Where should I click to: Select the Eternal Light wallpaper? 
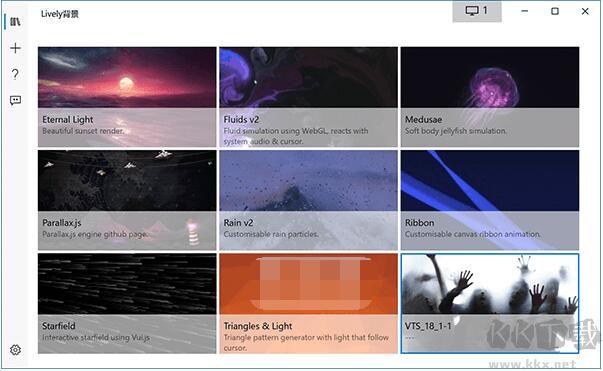tap(127, 97)
